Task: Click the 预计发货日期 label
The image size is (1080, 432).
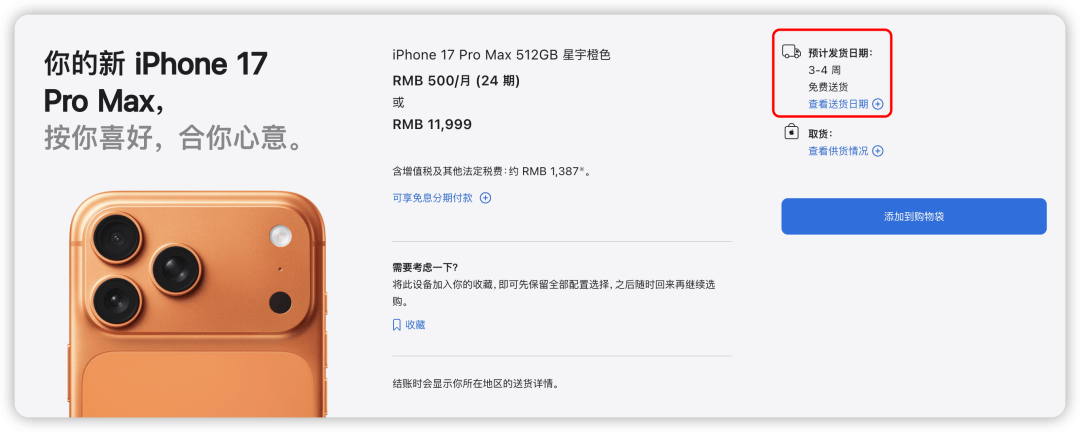Action: pyautogui.click(x=840, y=53)
